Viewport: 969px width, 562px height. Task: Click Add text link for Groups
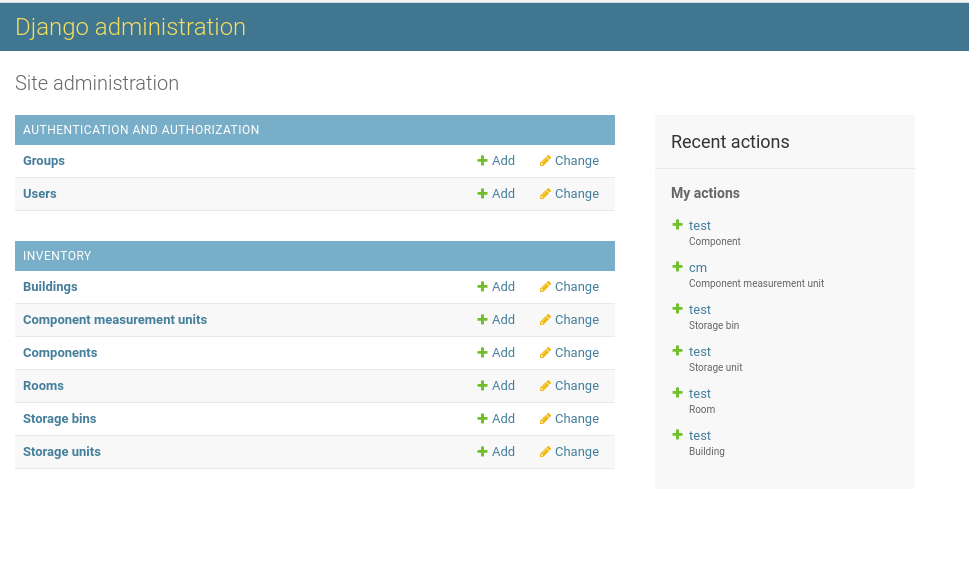tap(503, 161)
